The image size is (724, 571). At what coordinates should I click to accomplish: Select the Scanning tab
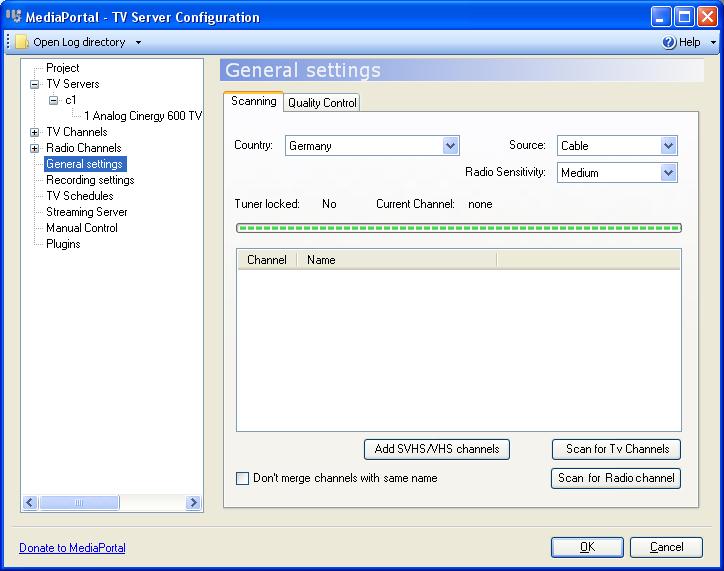253,101
